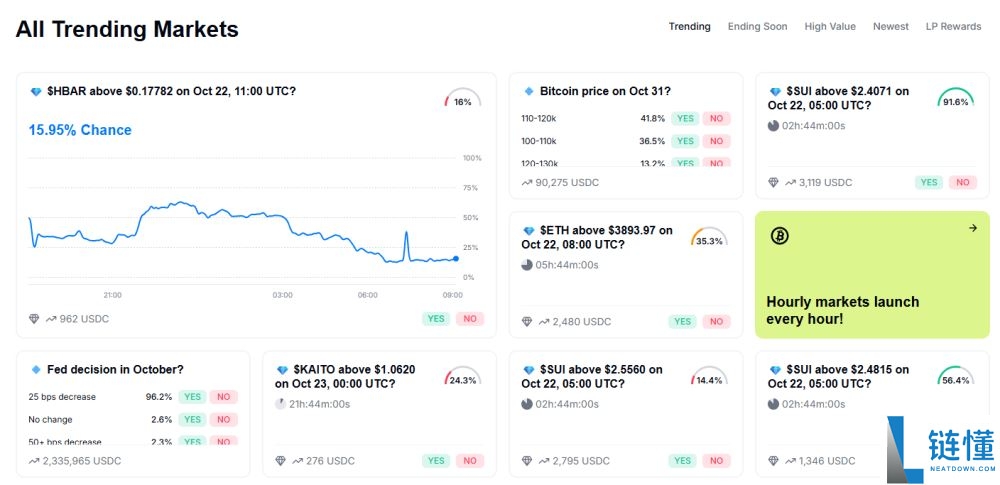Click the timer icon on the ETH card

click(x=527, y=265)
